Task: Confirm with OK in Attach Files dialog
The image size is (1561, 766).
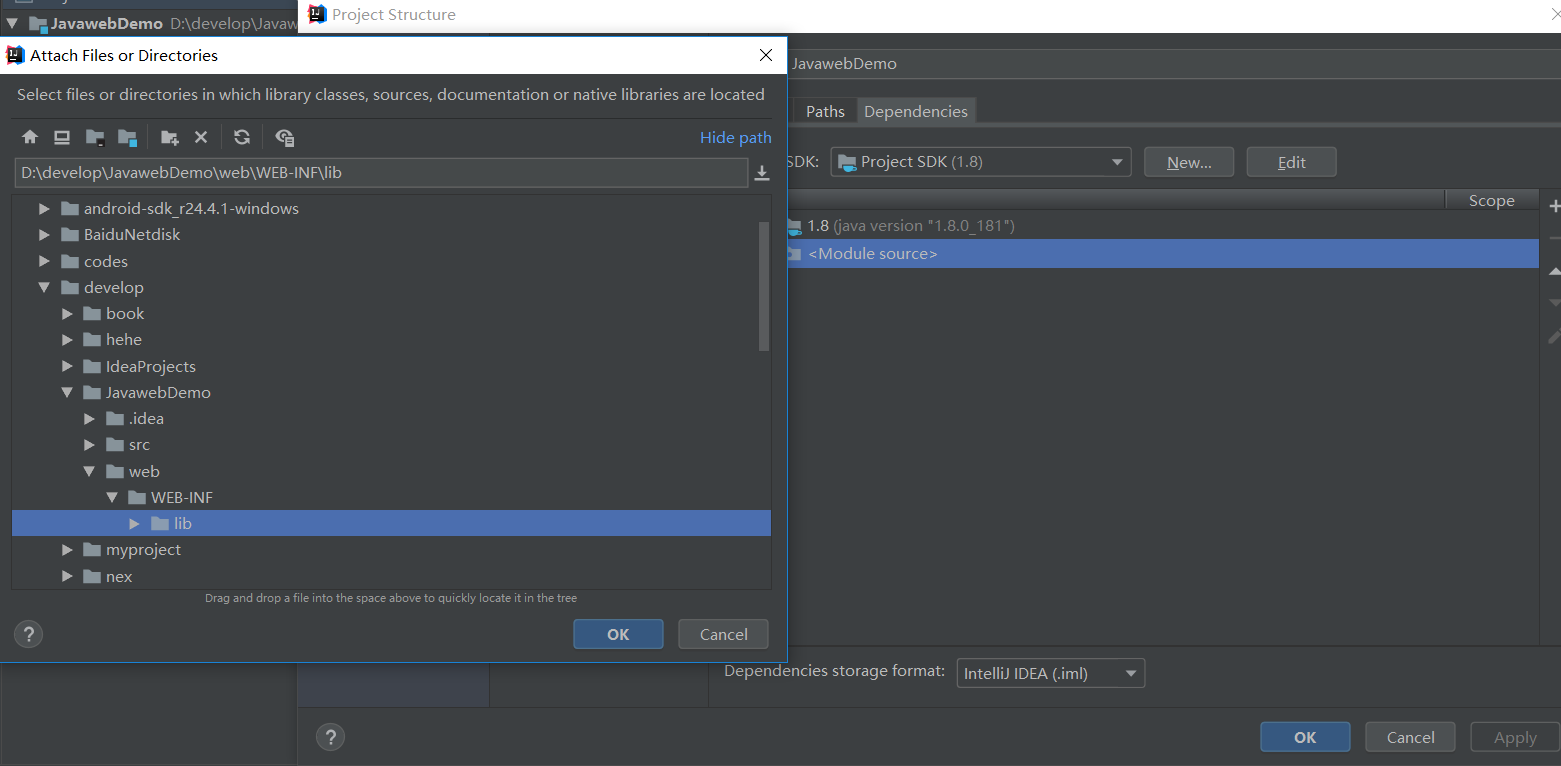Action: pyautogui.click(x=618, y=634)
